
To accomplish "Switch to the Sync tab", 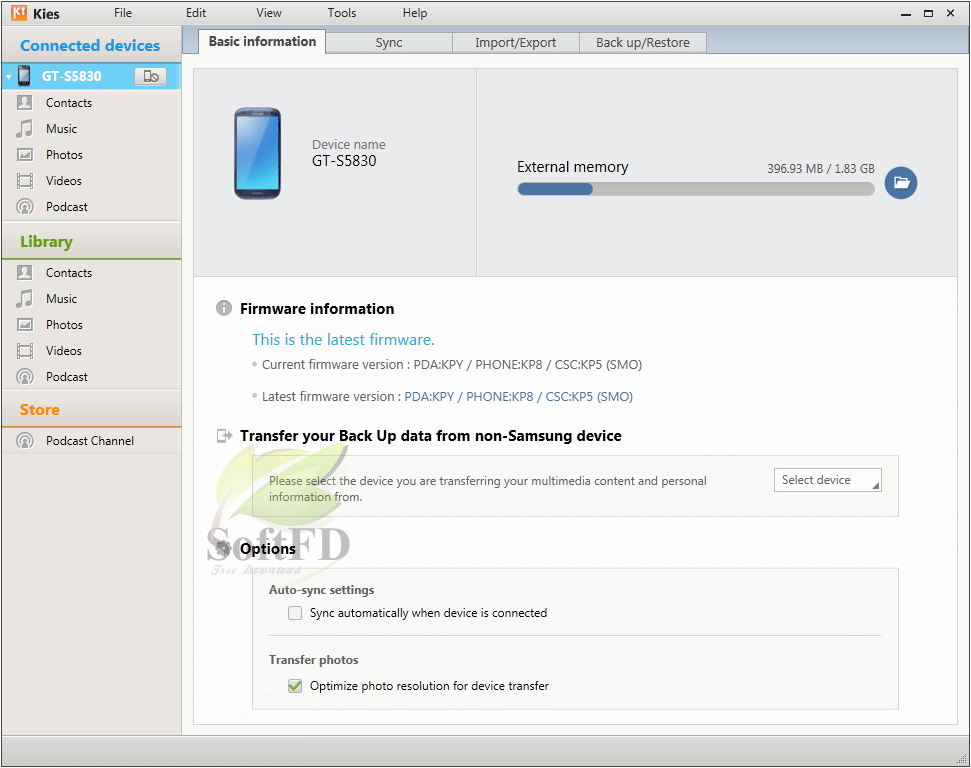I will pyautogui.click(x=389, y=43).
